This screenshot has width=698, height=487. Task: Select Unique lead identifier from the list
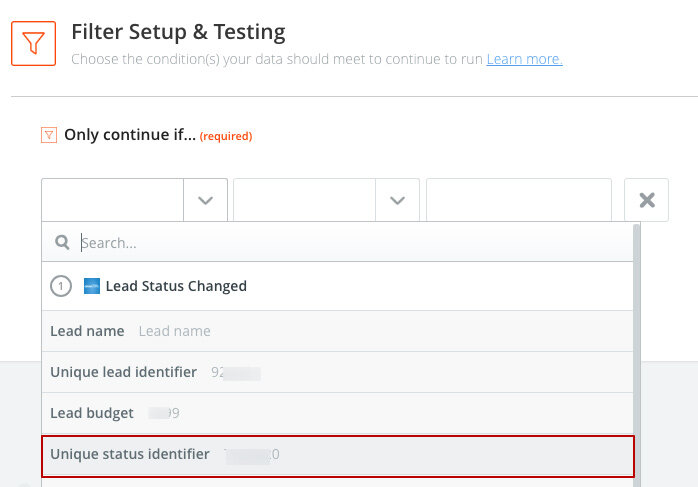[124, 372]
